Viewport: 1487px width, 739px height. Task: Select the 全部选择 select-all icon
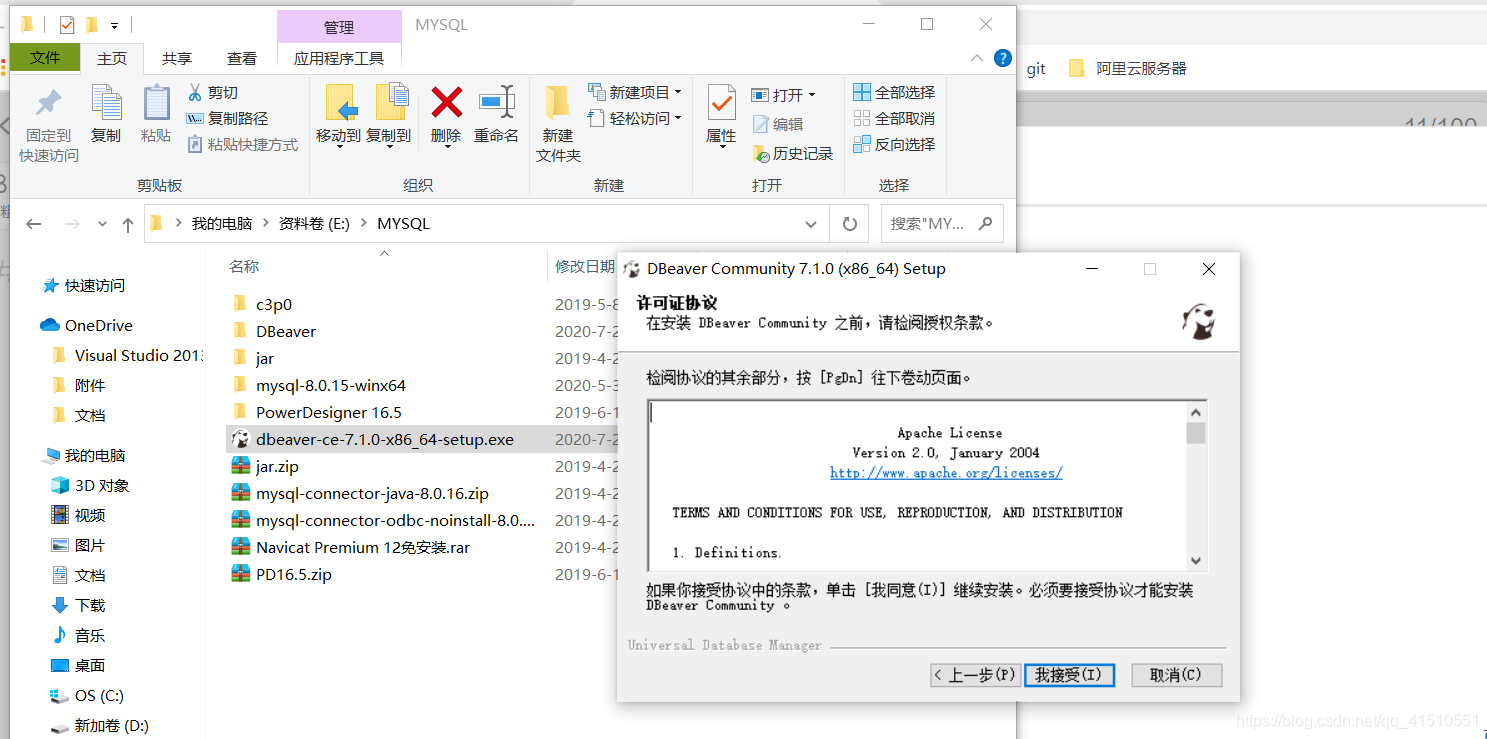coord(860,91)
